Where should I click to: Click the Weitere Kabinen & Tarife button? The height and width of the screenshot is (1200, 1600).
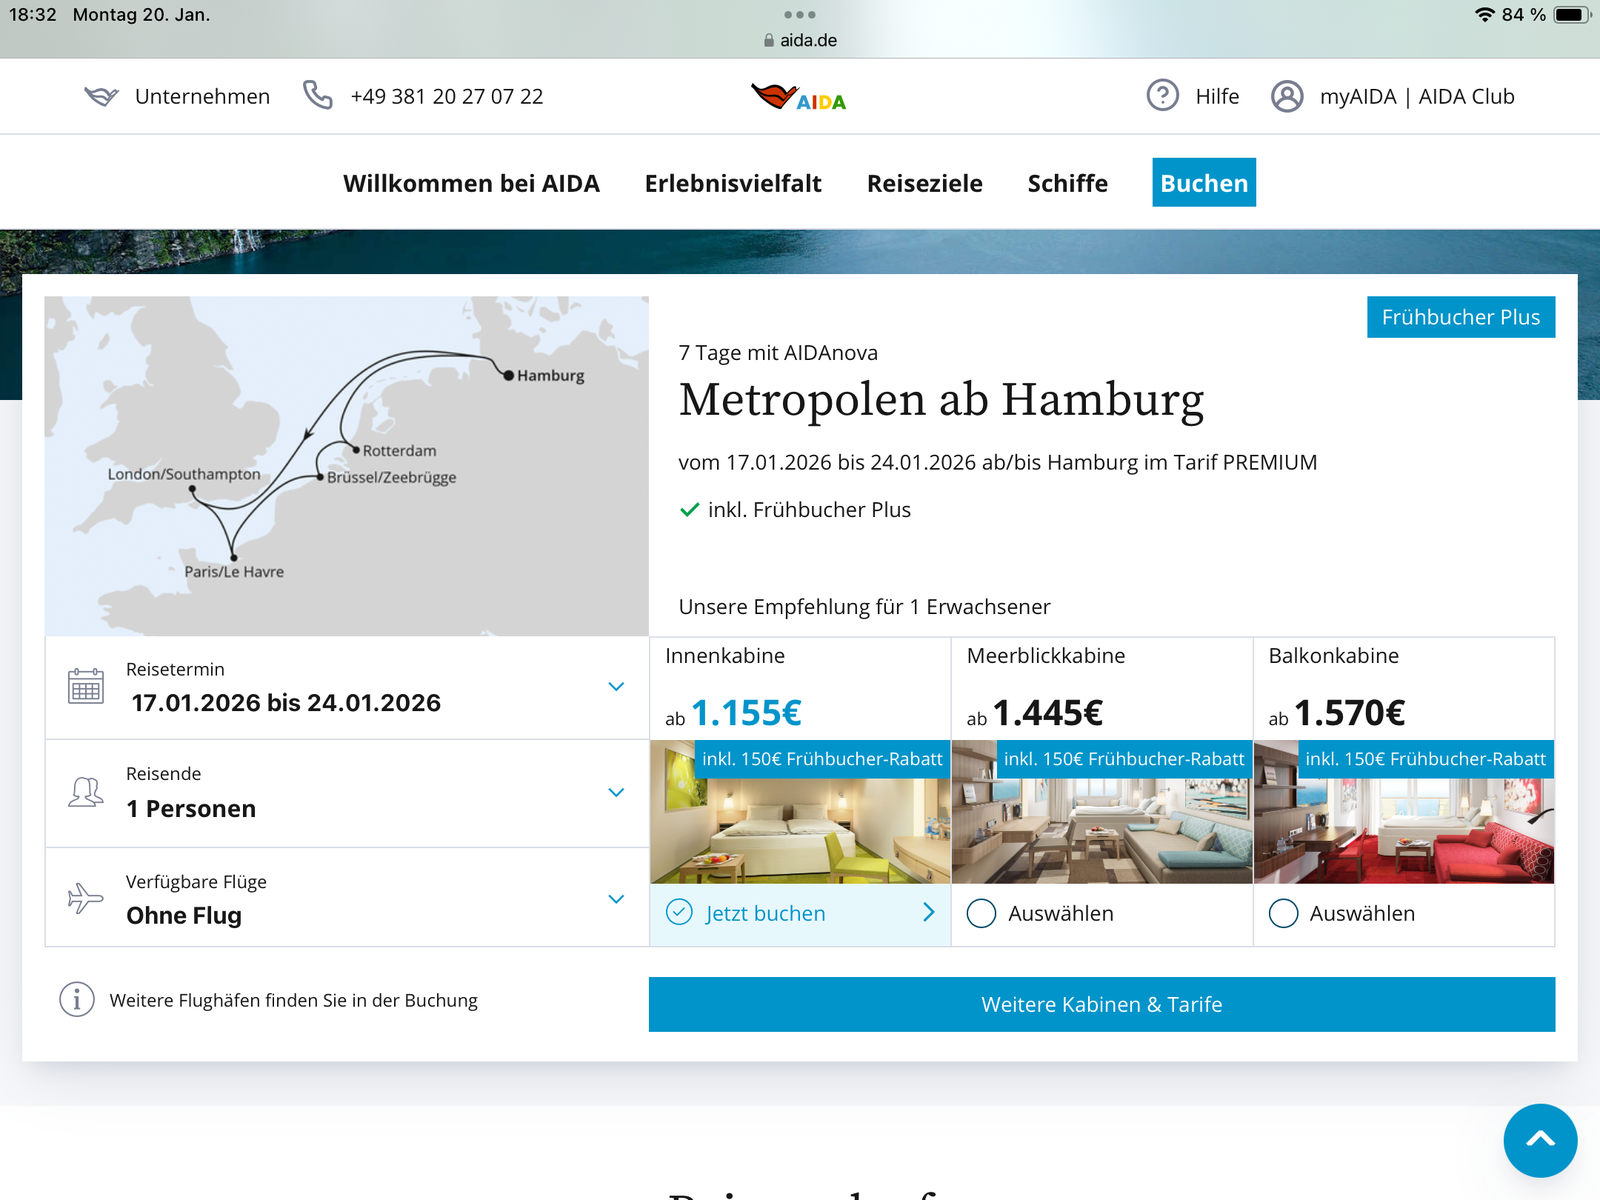point(1102,1004)
